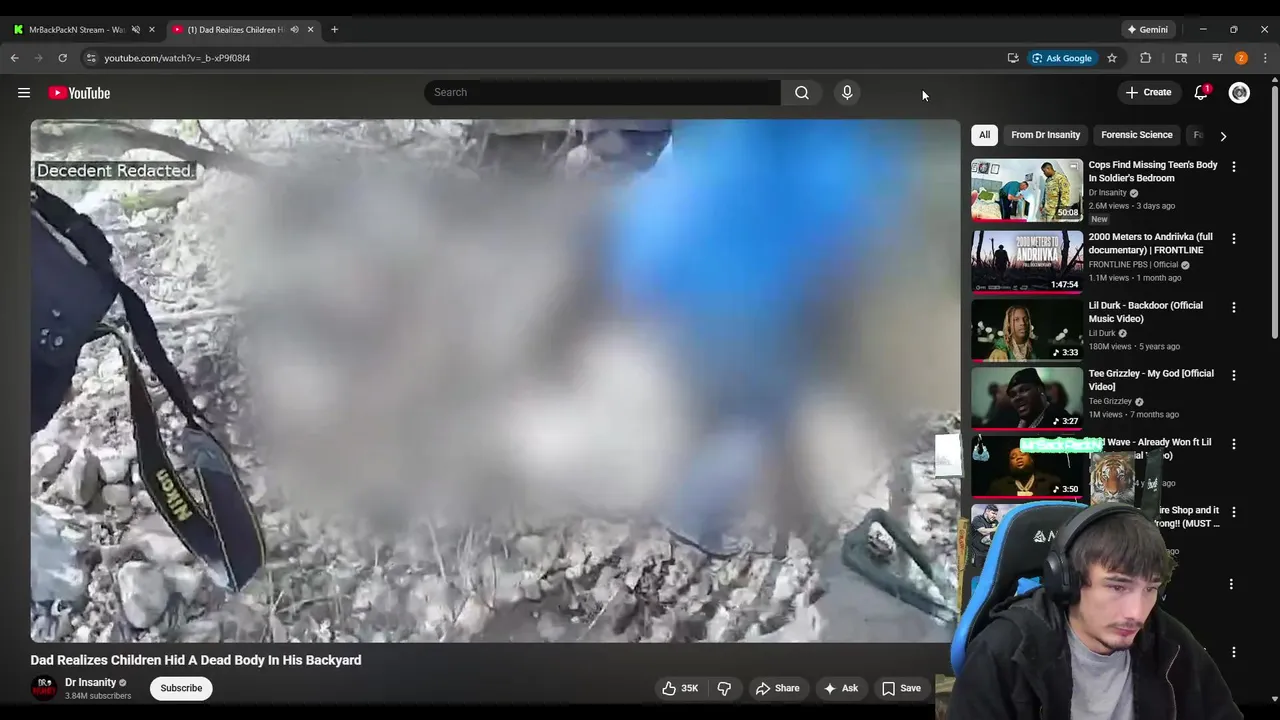Viewport: 1280px width, 720px height.
Task: Bookmark this page with the star icon
Action: click(x=1111, y=58)
